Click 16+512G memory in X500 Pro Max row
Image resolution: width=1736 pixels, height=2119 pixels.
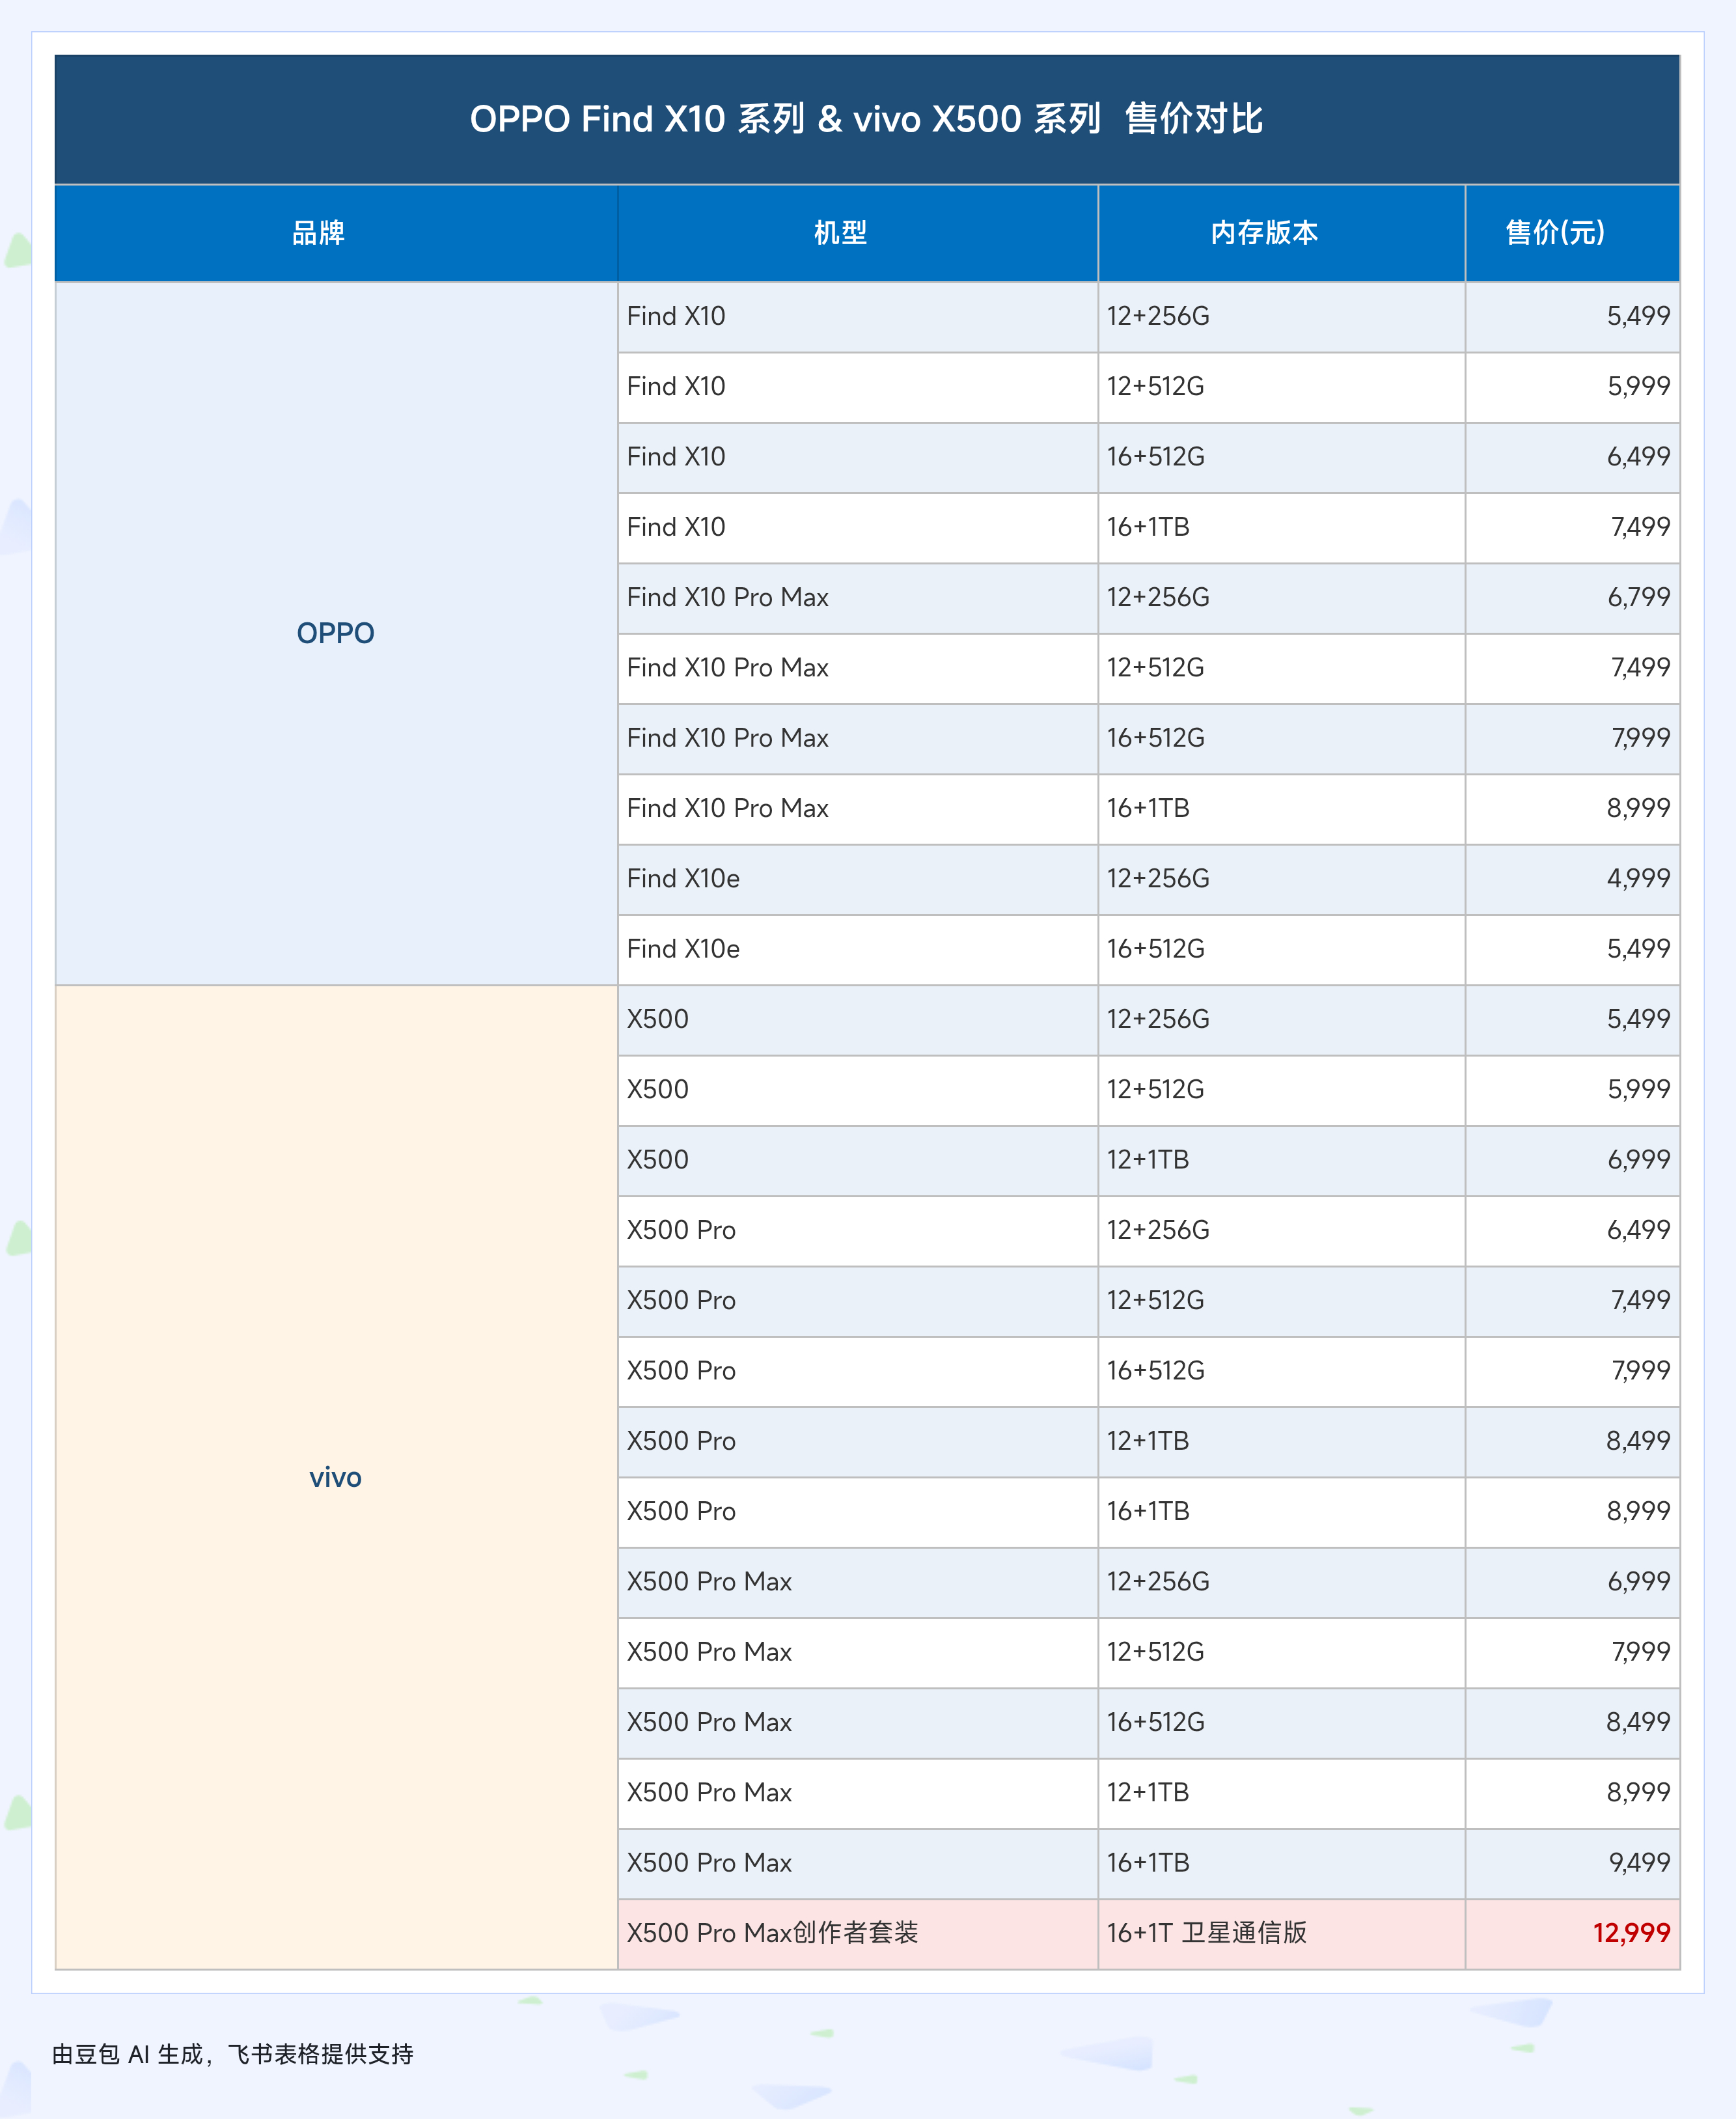(1281, 1723)
